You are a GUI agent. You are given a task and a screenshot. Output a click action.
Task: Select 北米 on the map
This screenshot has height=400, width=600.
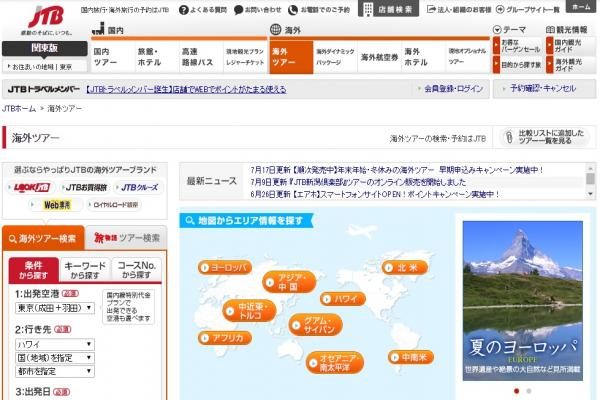(x=405, y=268)
